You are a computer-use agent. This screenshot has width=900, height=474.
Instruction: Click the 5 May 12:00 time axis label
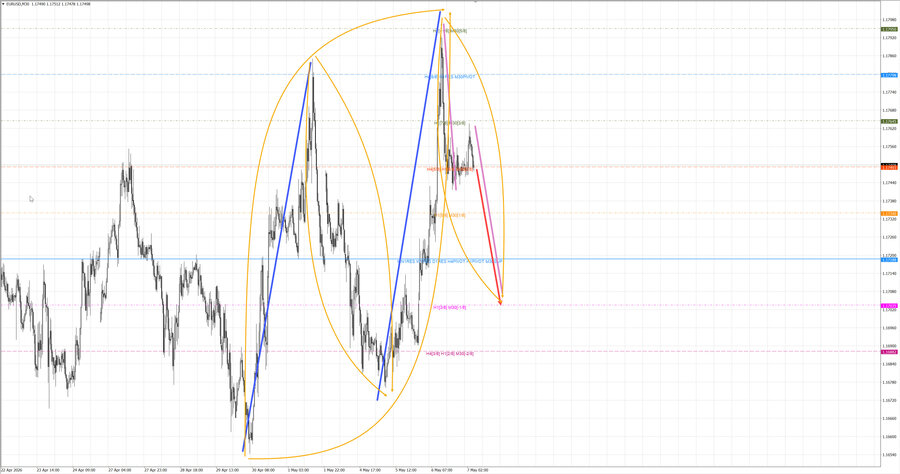pyautogui.click(x=406, y=470)
